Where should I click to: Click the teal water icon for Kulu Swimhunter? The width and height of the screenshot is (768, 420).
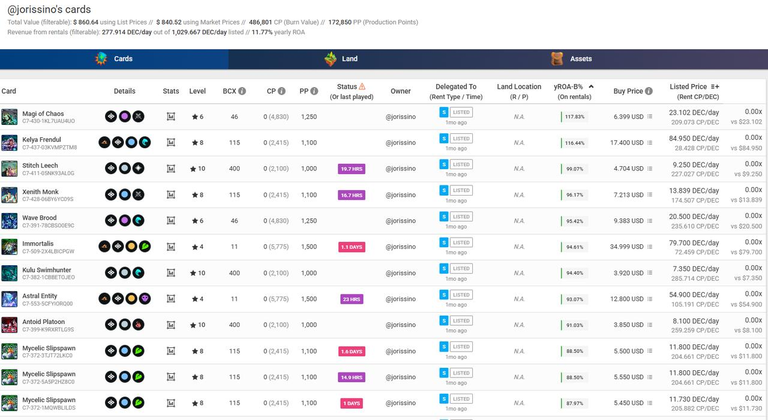pos(139,273)
